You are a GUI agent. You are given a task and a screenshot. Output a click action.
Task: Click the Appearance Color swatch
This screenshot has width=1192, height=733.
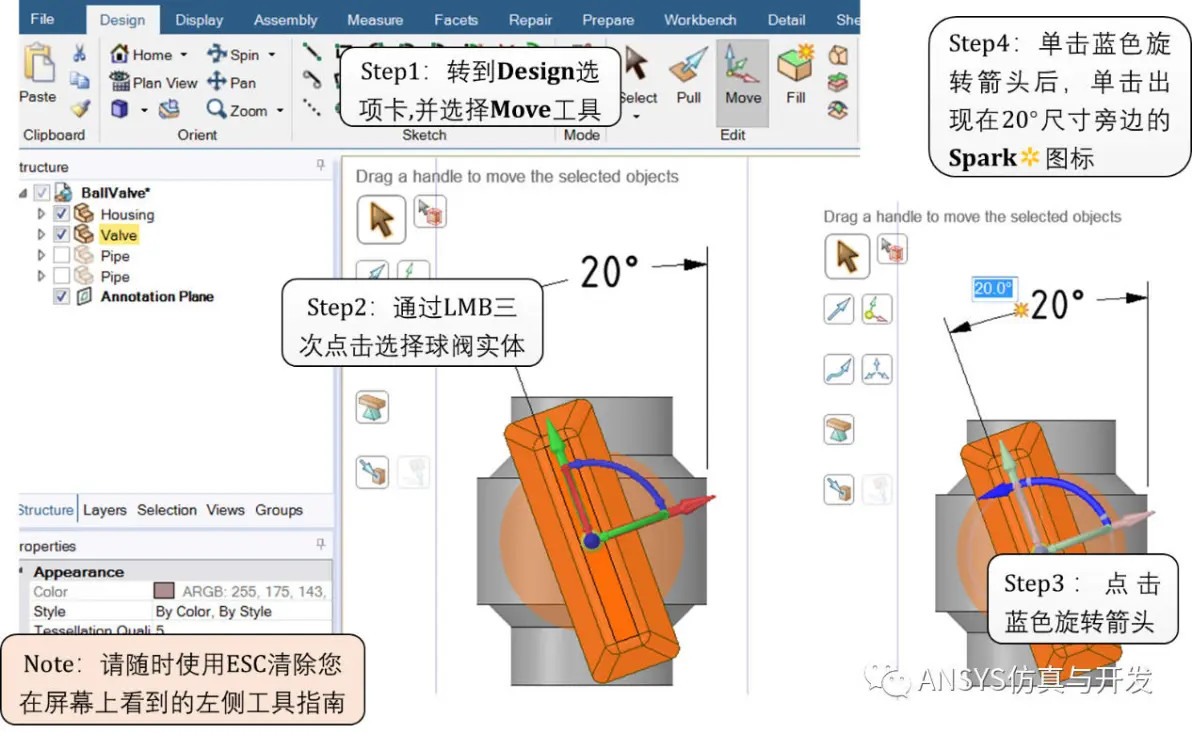pyautogui.click(x=164, y=591)
